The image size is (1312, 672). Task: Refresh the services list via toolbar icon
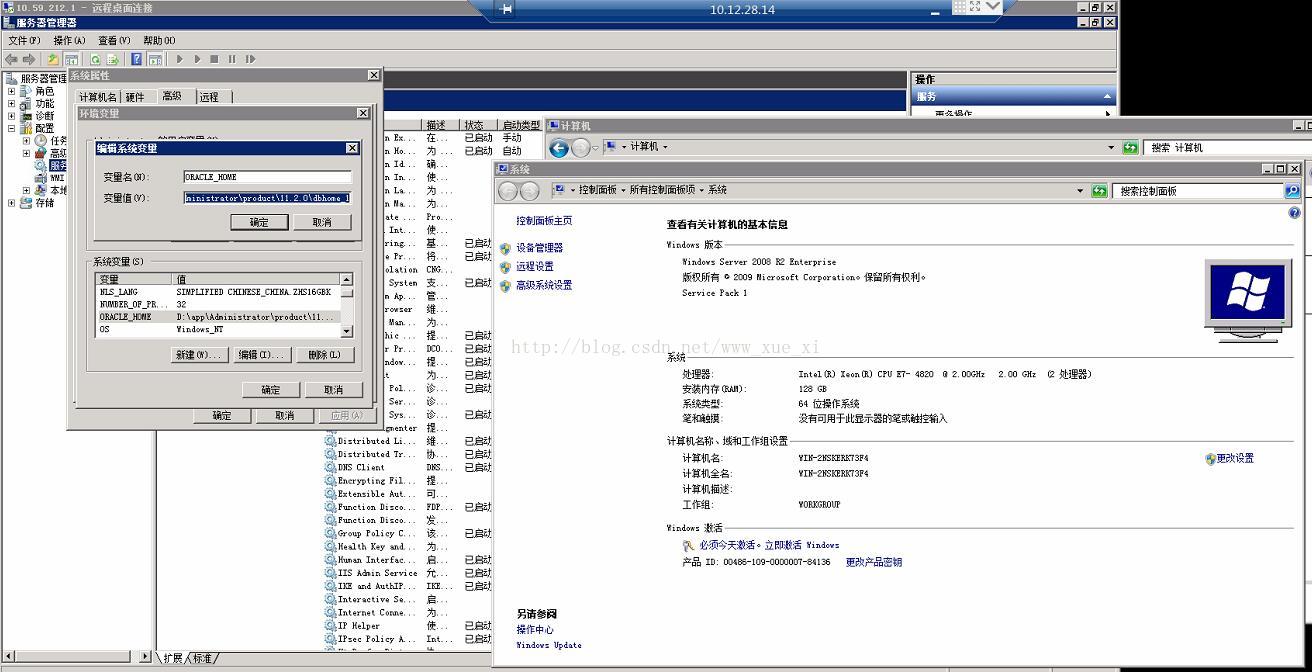click(x=96, y=59)
